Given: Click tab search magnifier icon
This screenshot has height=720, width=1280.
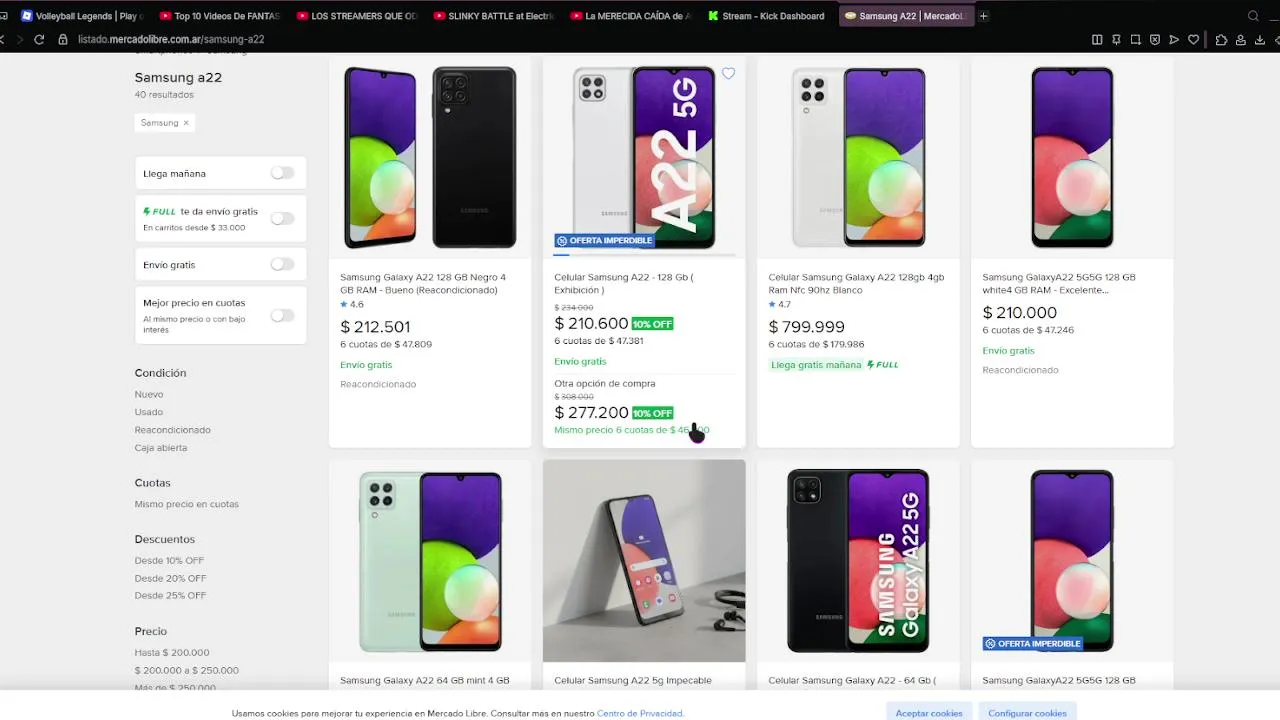Looking at the screenshot, I should [1253, 16].
